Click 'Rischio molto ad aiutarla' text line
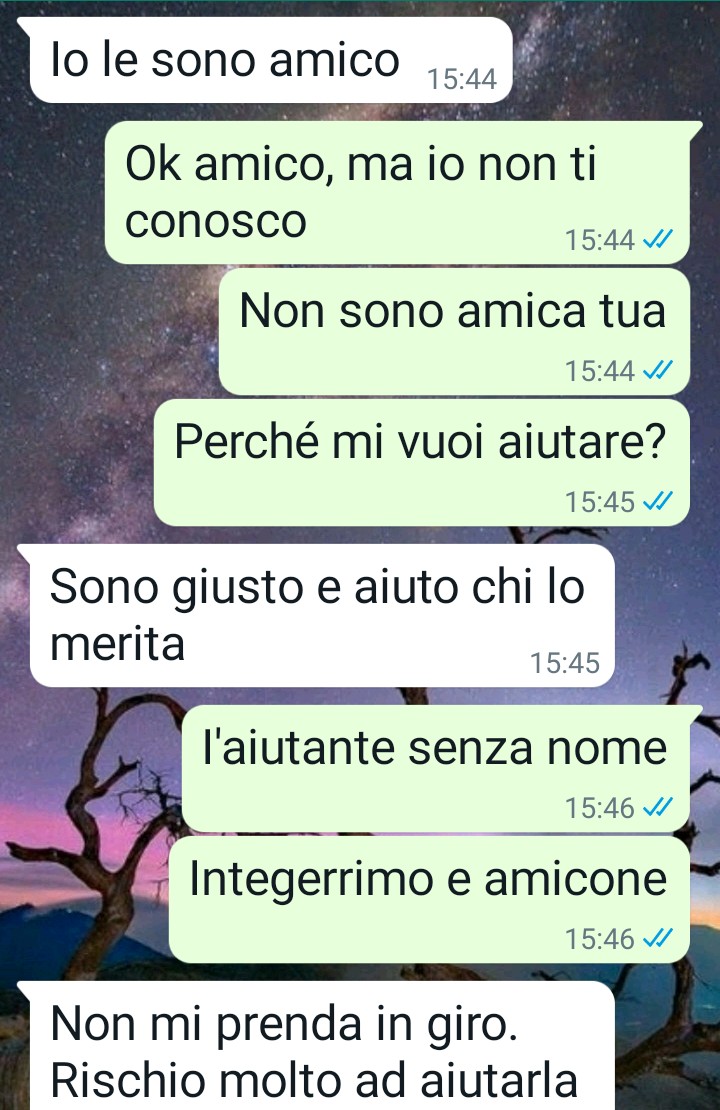Viewport: 720px width, 1110px height. 314,1081
